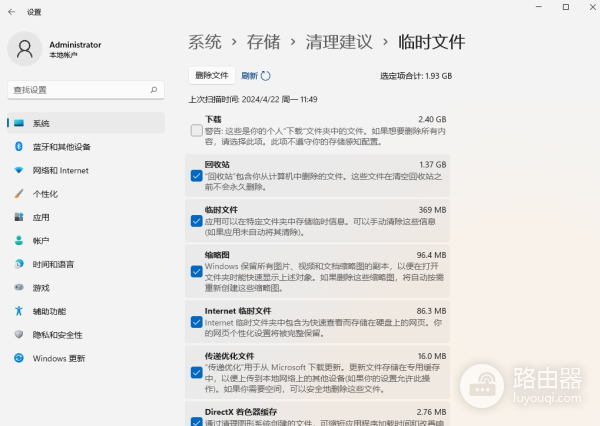Click 刷新 to rescan files

255,75
